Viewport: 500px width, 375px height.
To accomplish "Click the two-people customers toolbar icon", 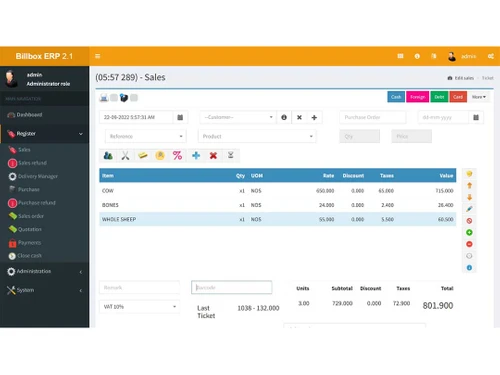I will (108, 155).
